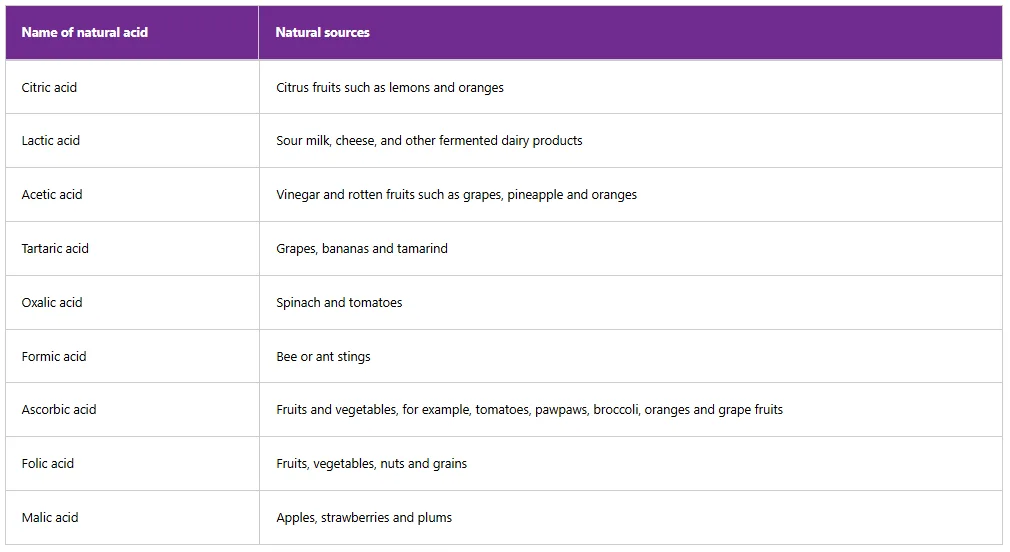Click the 'Spinach and tomatoes' text
The height and width of the screenshot is (552, 1010).
339,303
